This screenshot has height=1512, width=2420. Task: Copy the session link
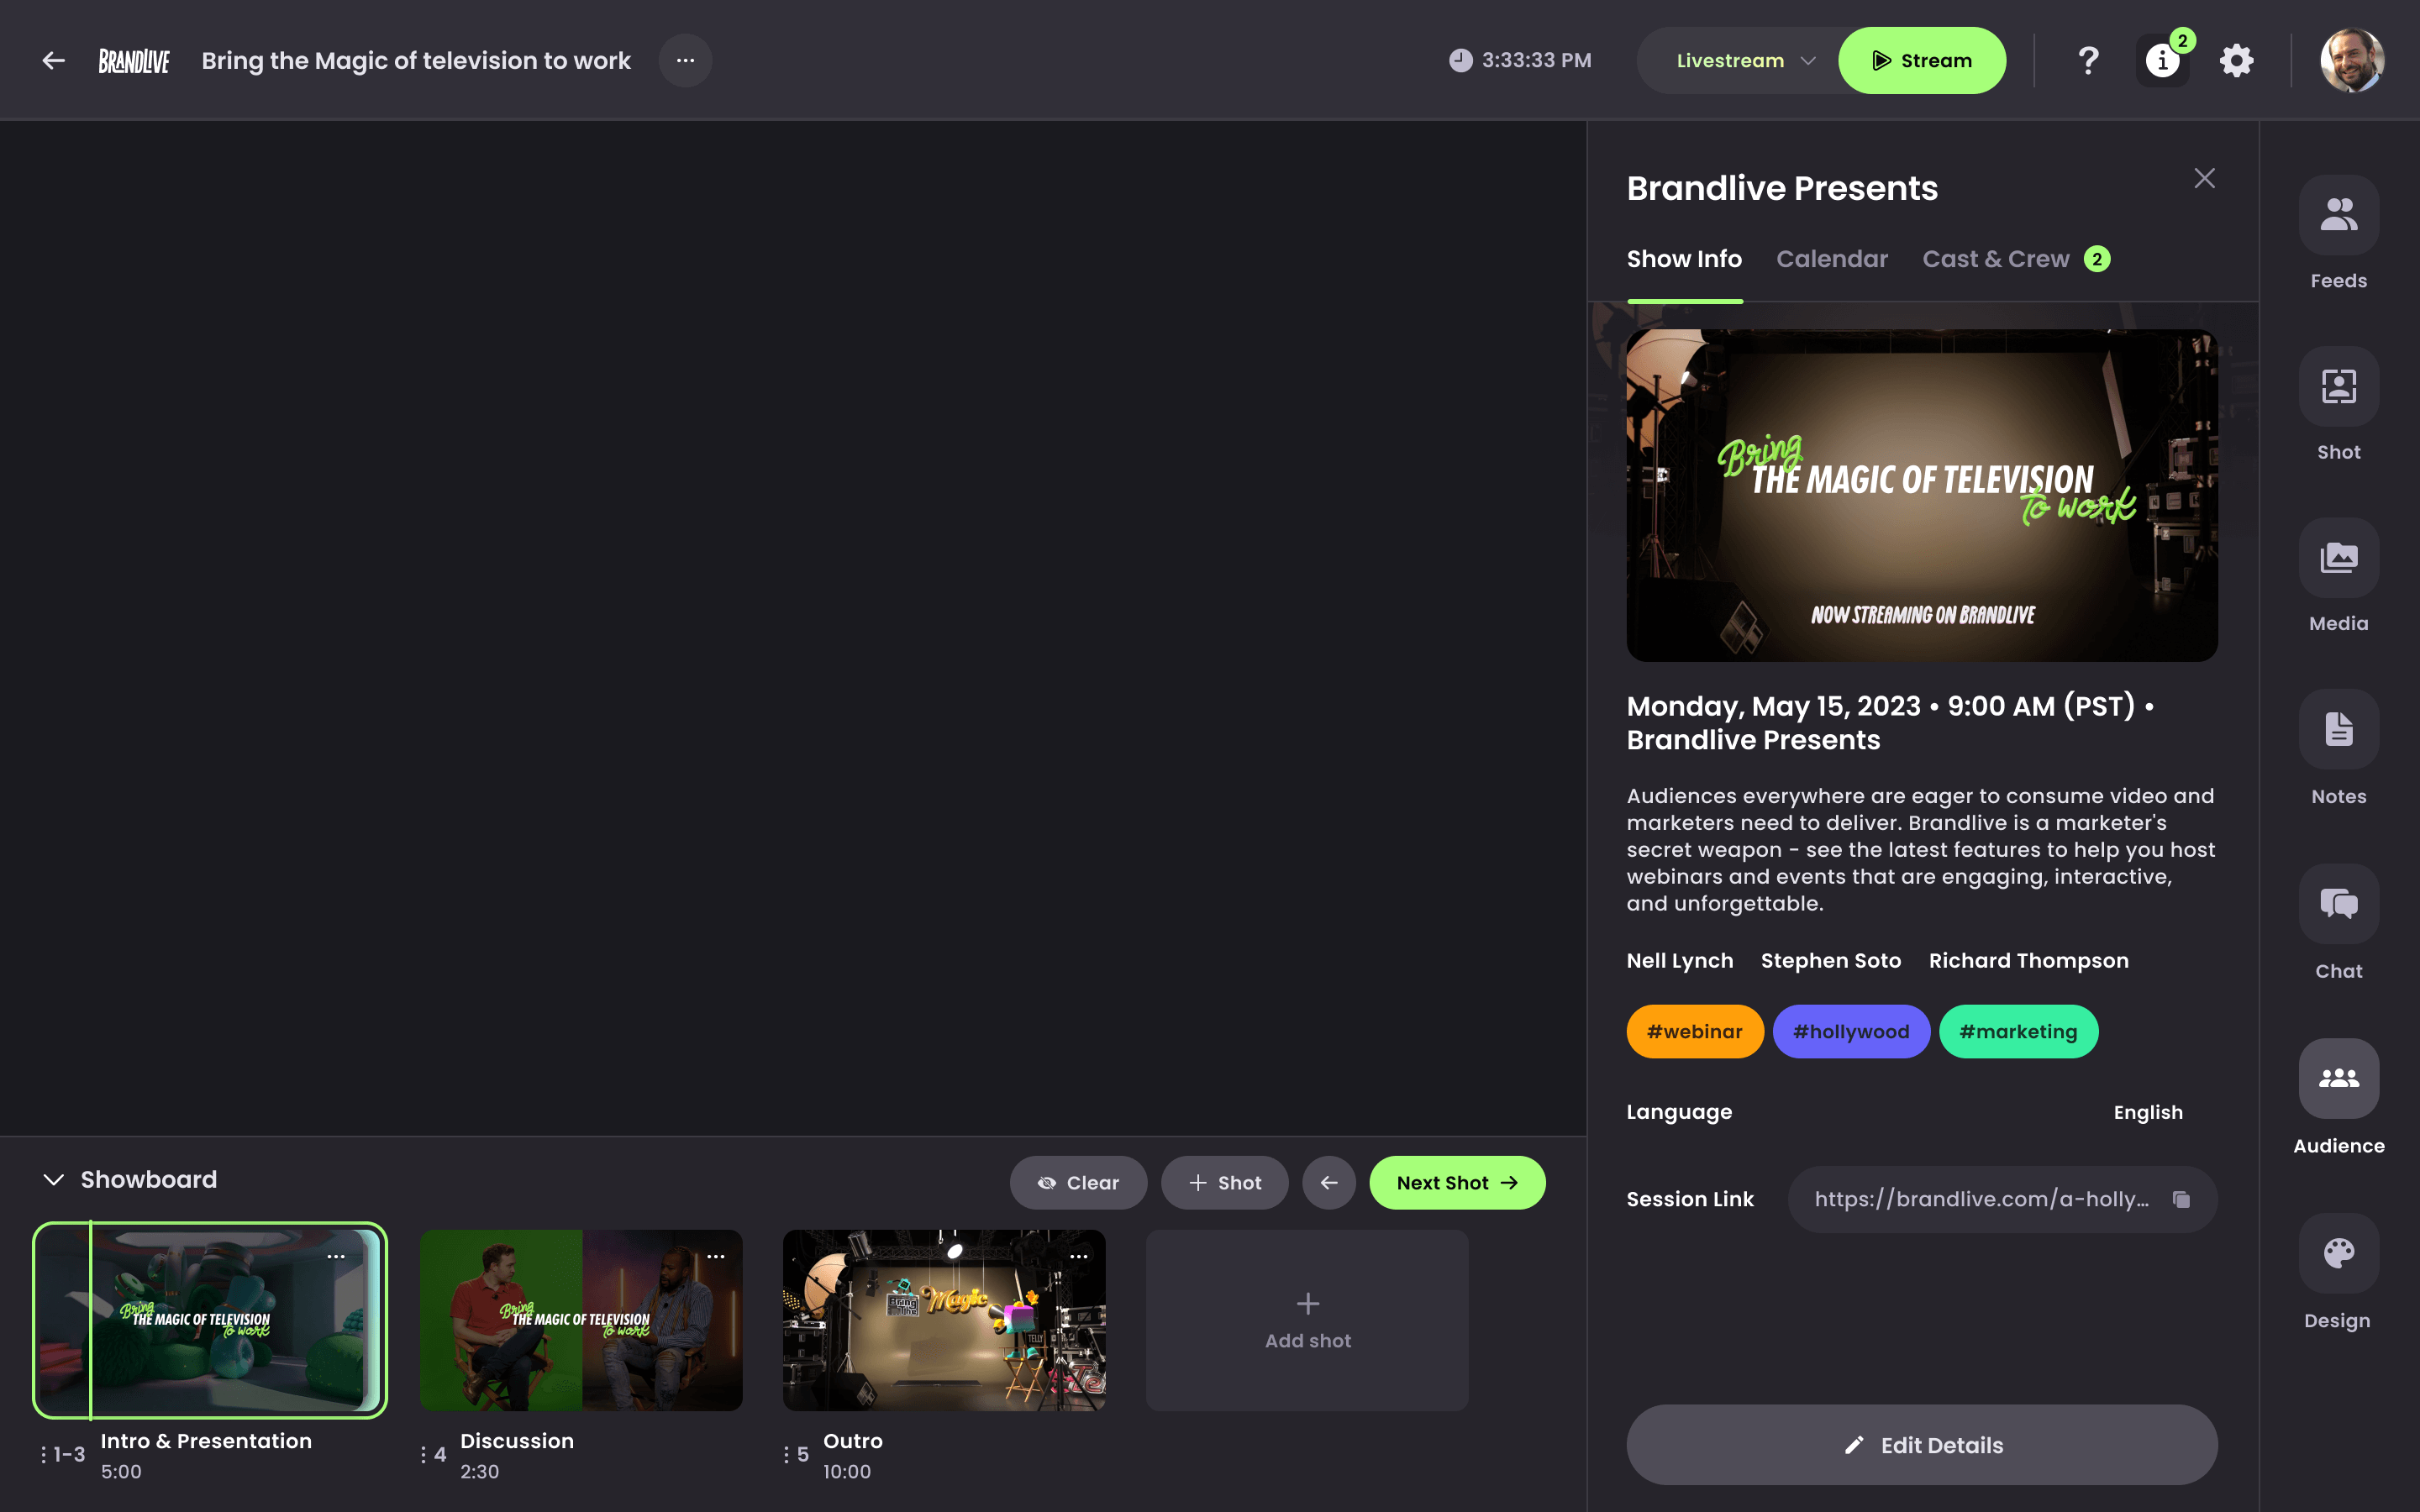pyautogui.click(x=2181, y=1199)
